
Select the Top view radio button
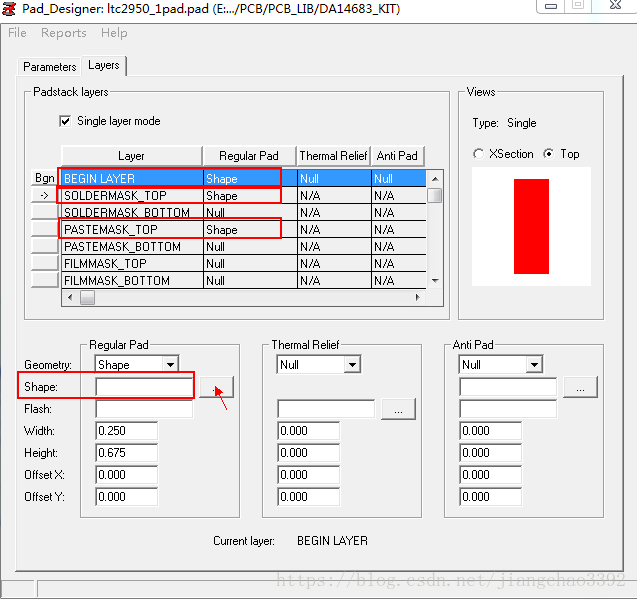pos(548,154)
